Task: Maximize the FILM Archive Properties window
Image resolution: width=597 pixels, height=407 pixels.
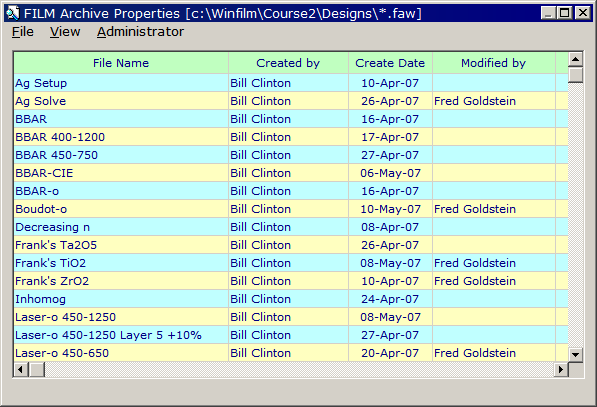Action: 565,13
